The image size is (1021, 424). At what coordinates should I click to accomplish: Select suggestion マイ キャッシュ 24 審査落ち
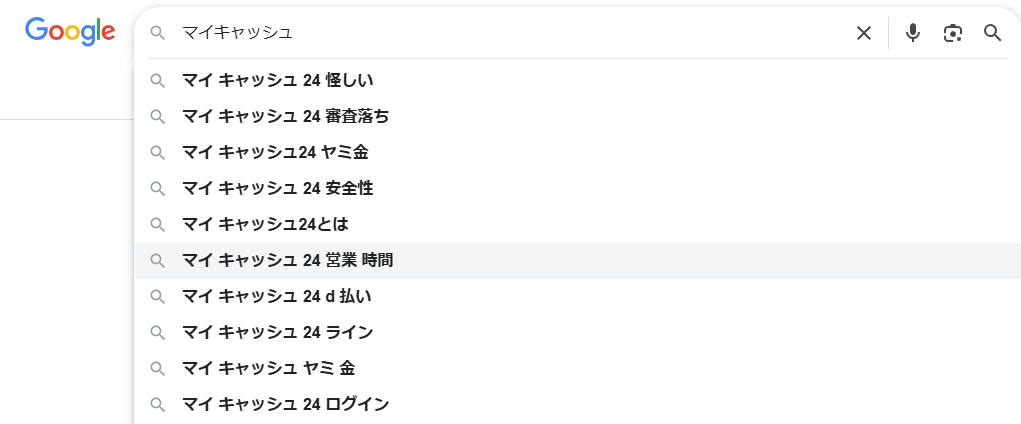tap(285, 116)
